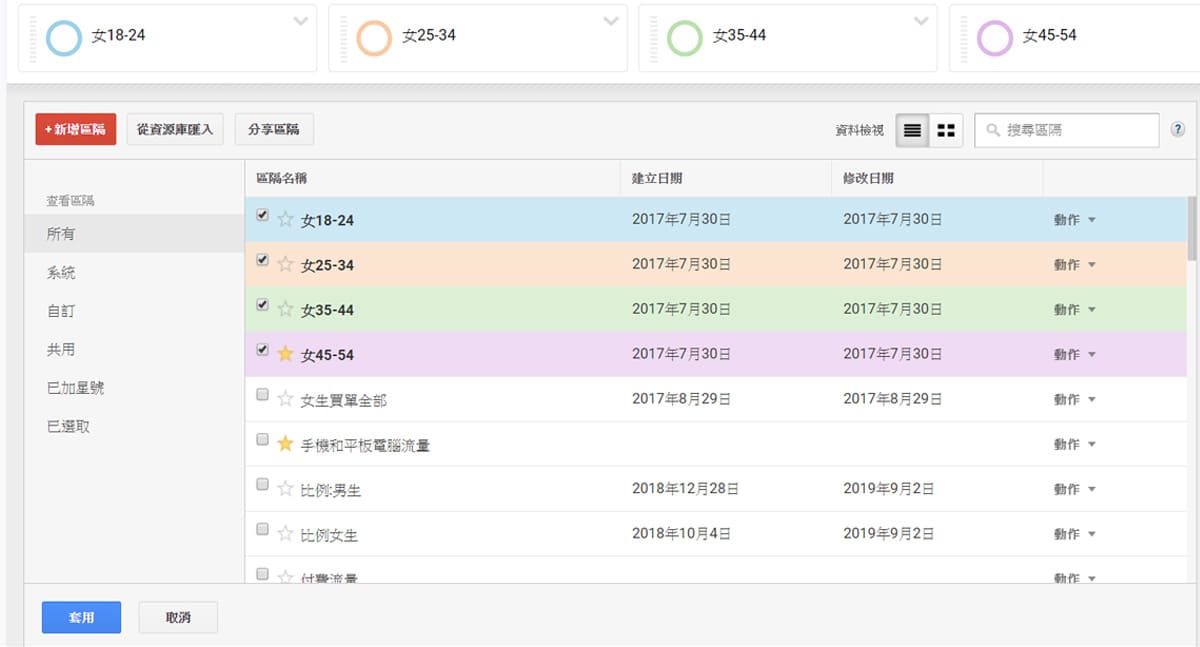Open 動作 dropdown for 女45-54
Screen dimensions: 1200x647
(x=1074, y=354)
